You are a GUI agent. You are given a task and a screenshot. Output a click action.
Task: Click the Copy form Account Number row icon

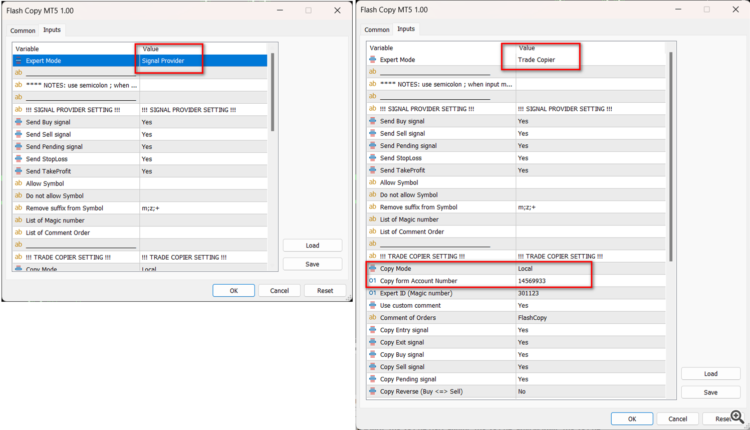pyautogui.click(x=372, y=281)
